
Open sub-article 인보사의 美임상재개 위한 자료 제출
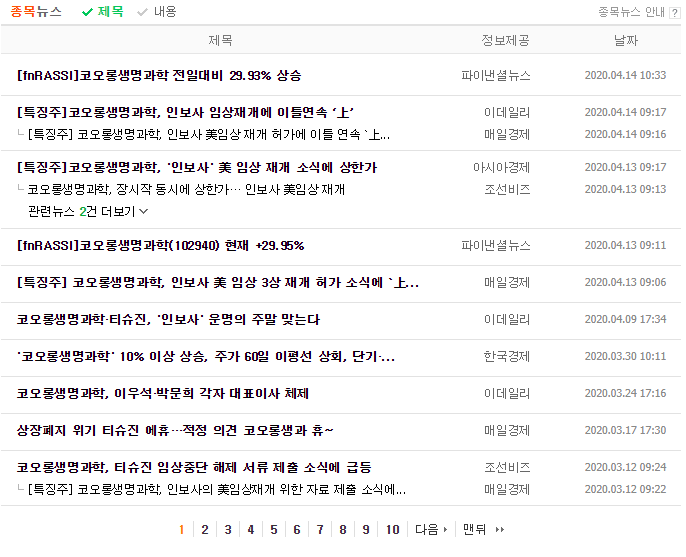click(x=217, y=490)
